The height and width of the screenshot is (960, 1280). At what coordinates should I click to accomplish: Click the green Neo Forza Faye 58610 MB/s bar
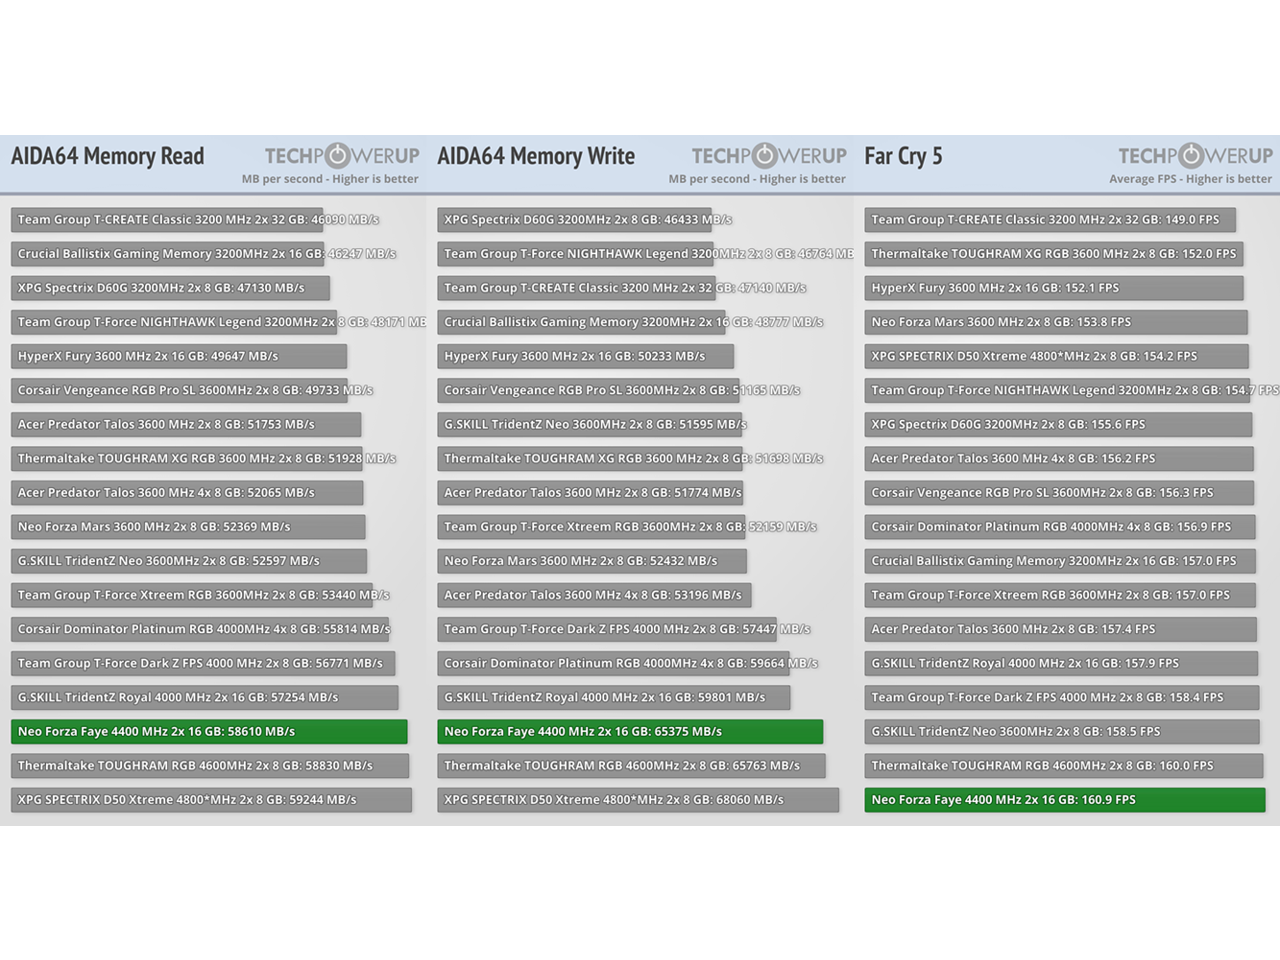click(x=209, y=732)
